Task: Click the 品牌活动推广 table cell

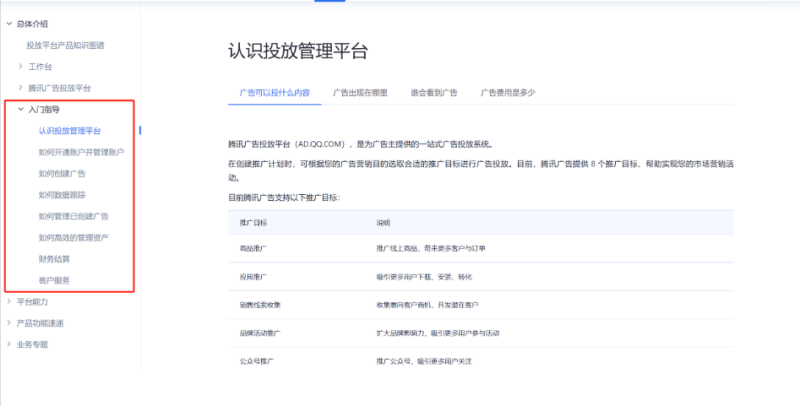Action: [260, 333]
